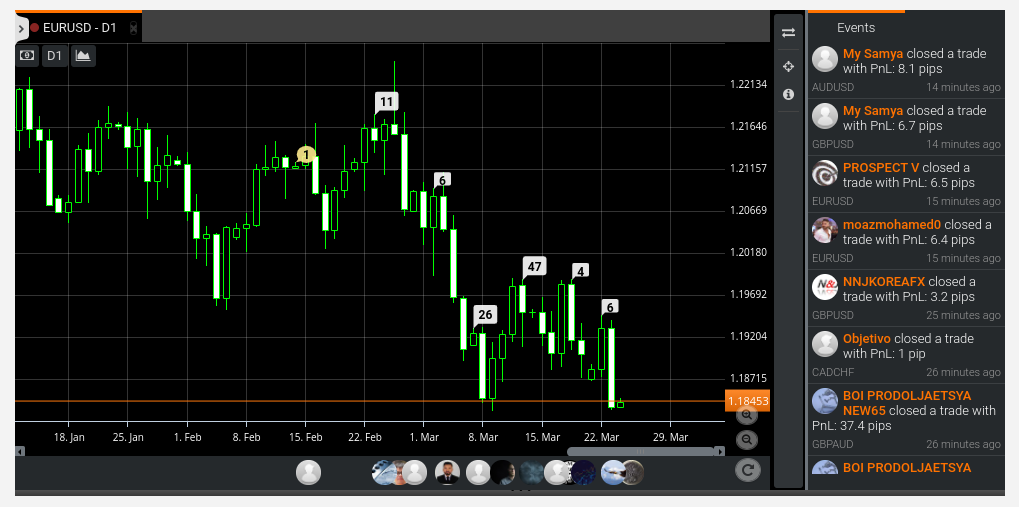Open PROSPECT V trader profile link
1019x507 pixels.
[x=881, y=167]
